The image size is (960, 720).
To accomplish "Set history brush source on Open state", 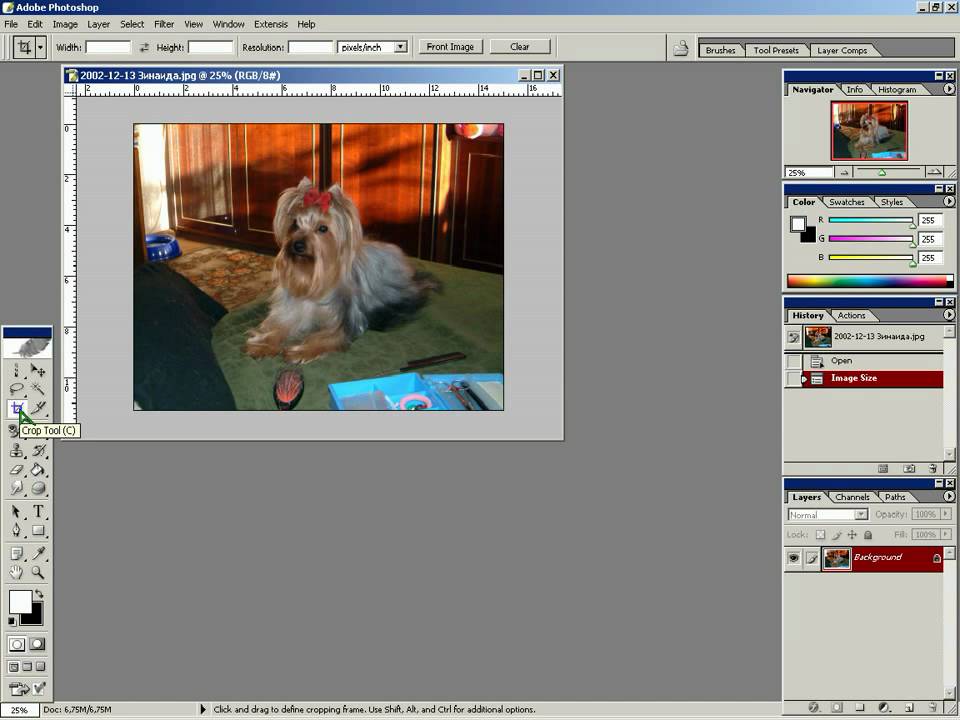I will click(793, 361).
